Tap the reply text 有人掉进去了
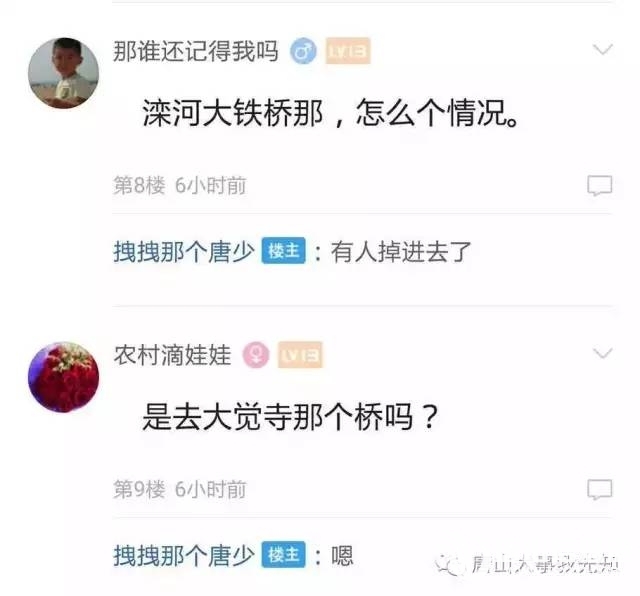 point(401,251)
